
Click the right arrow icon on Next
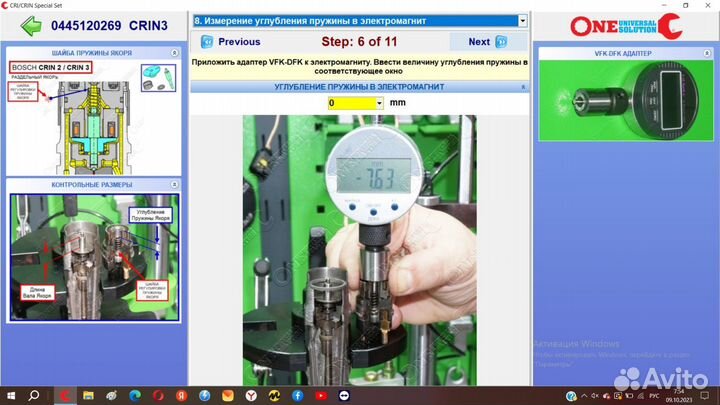(501, 42)
